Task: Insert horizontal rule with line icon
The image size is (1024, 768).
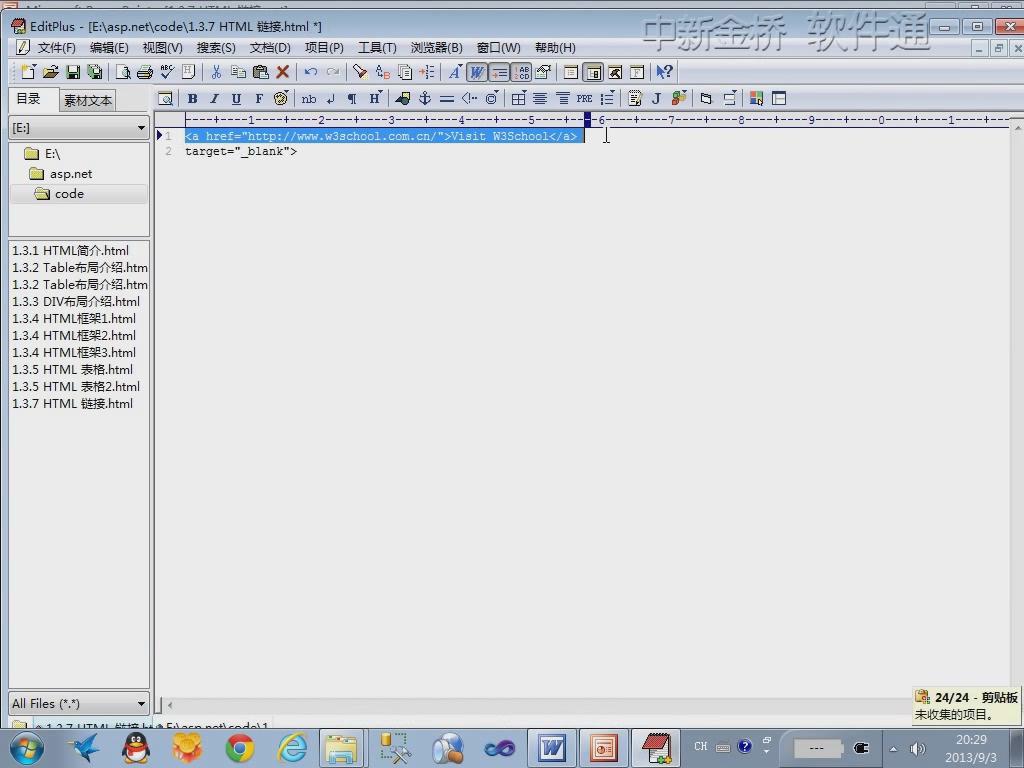Action: [447, 99]
